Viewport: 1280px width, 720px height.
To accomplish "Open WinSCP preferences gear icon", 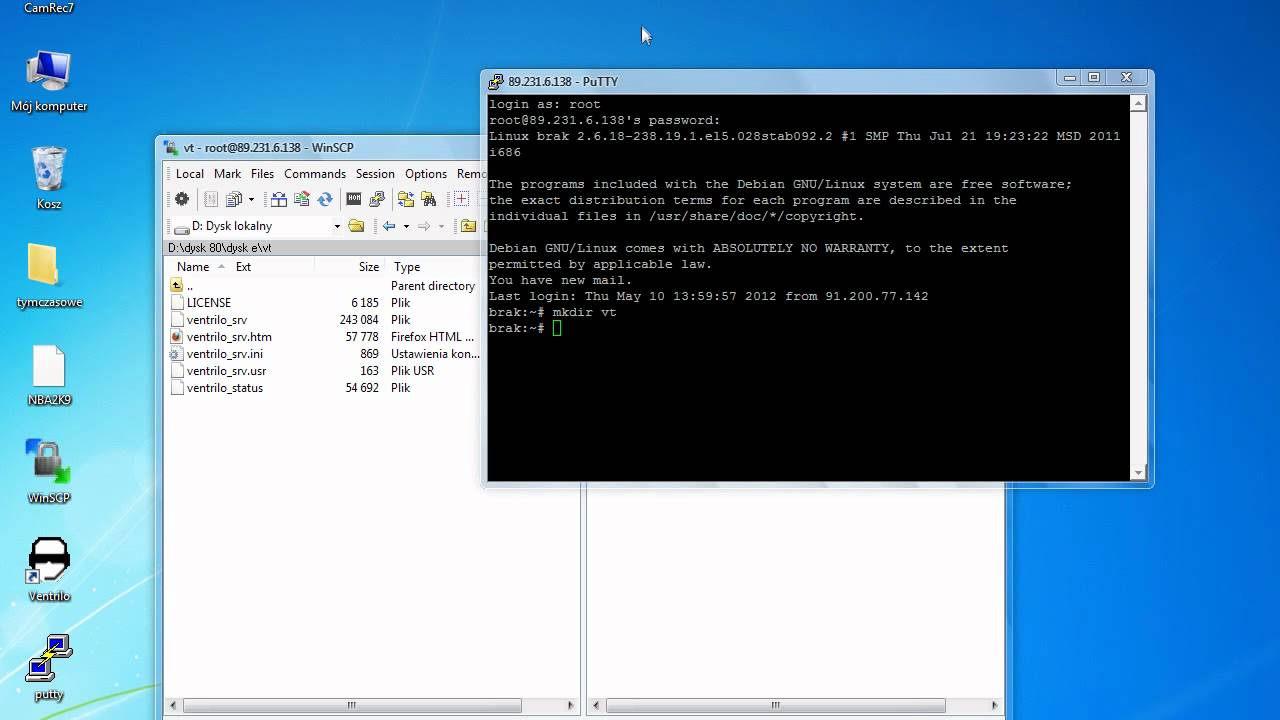I will [x=182, y=199].
